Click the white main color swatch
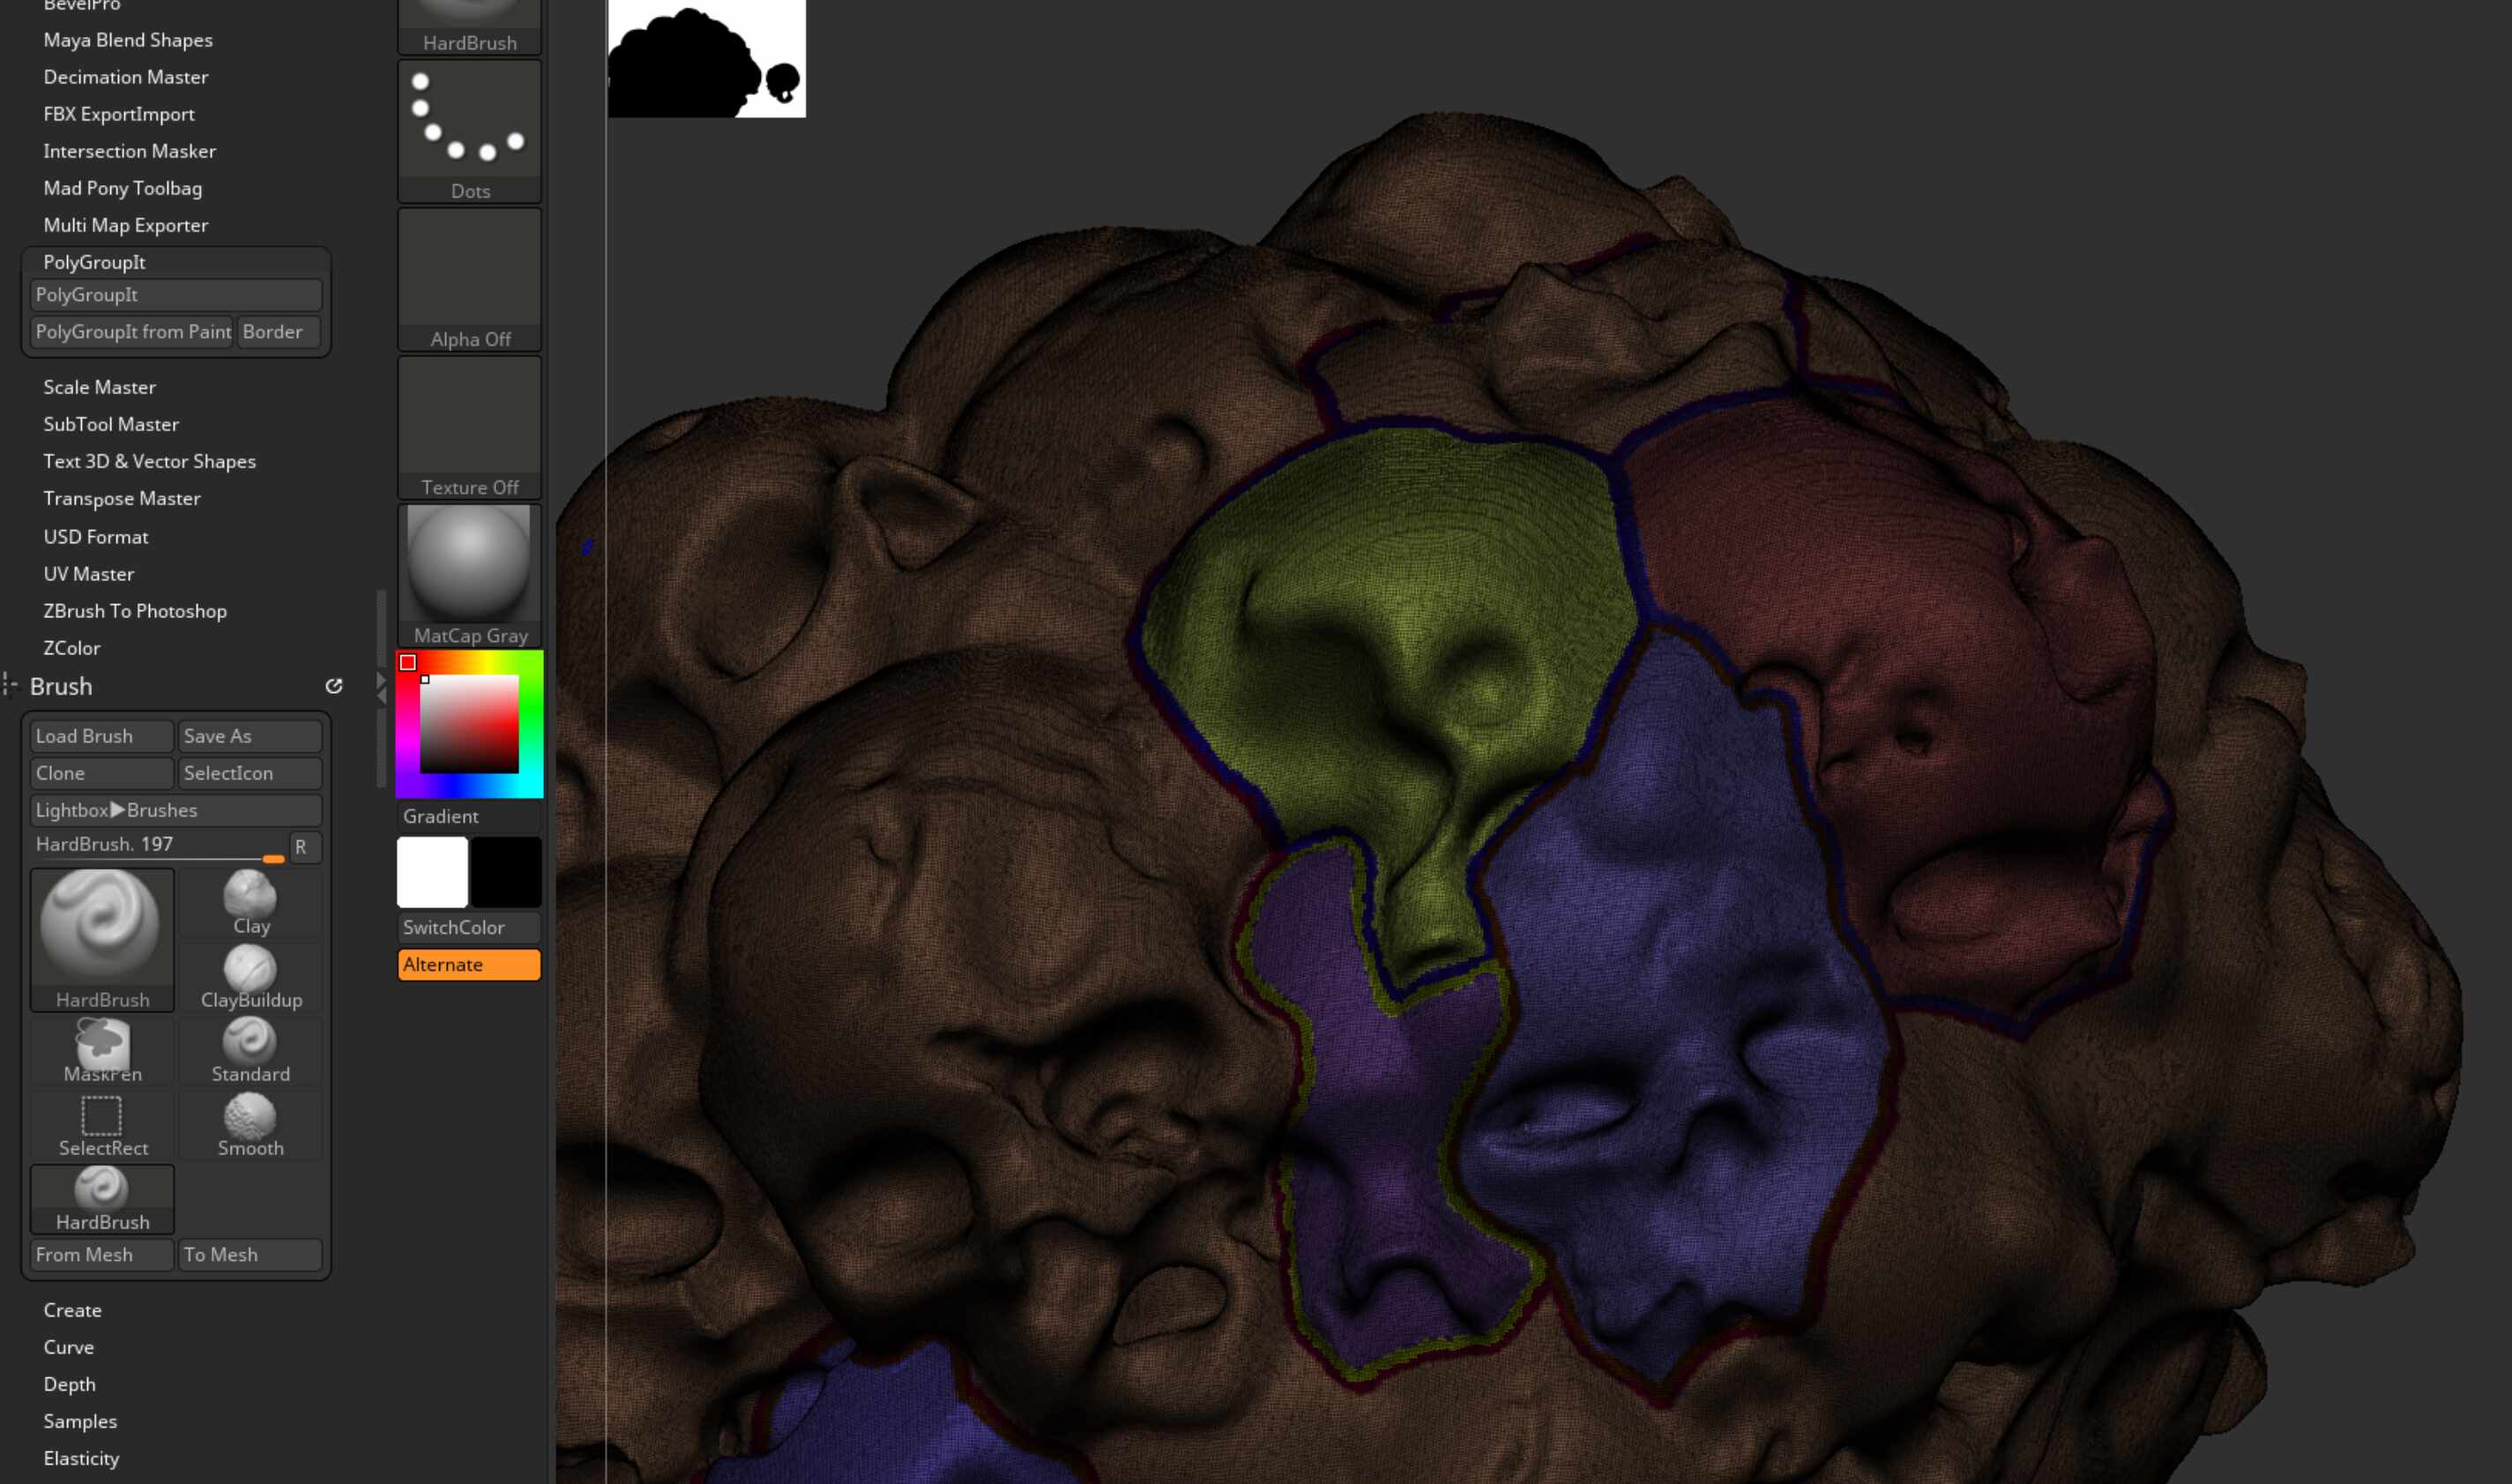2512x1484 pixels. (432, 872)
